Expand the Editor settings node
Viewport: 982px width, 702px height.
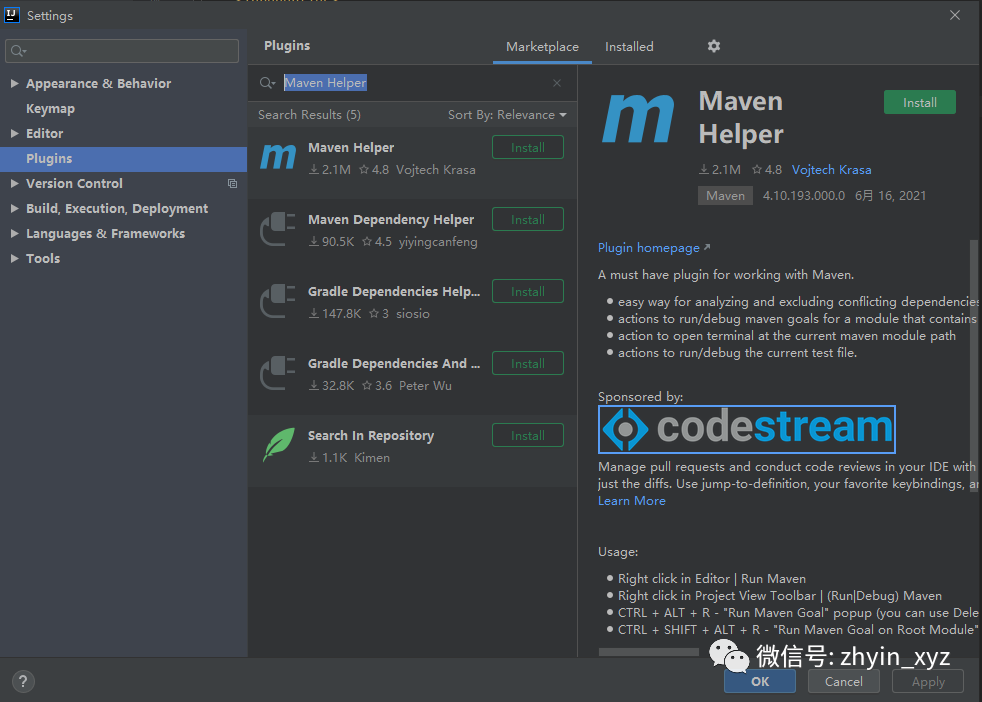tap(14, 133)
